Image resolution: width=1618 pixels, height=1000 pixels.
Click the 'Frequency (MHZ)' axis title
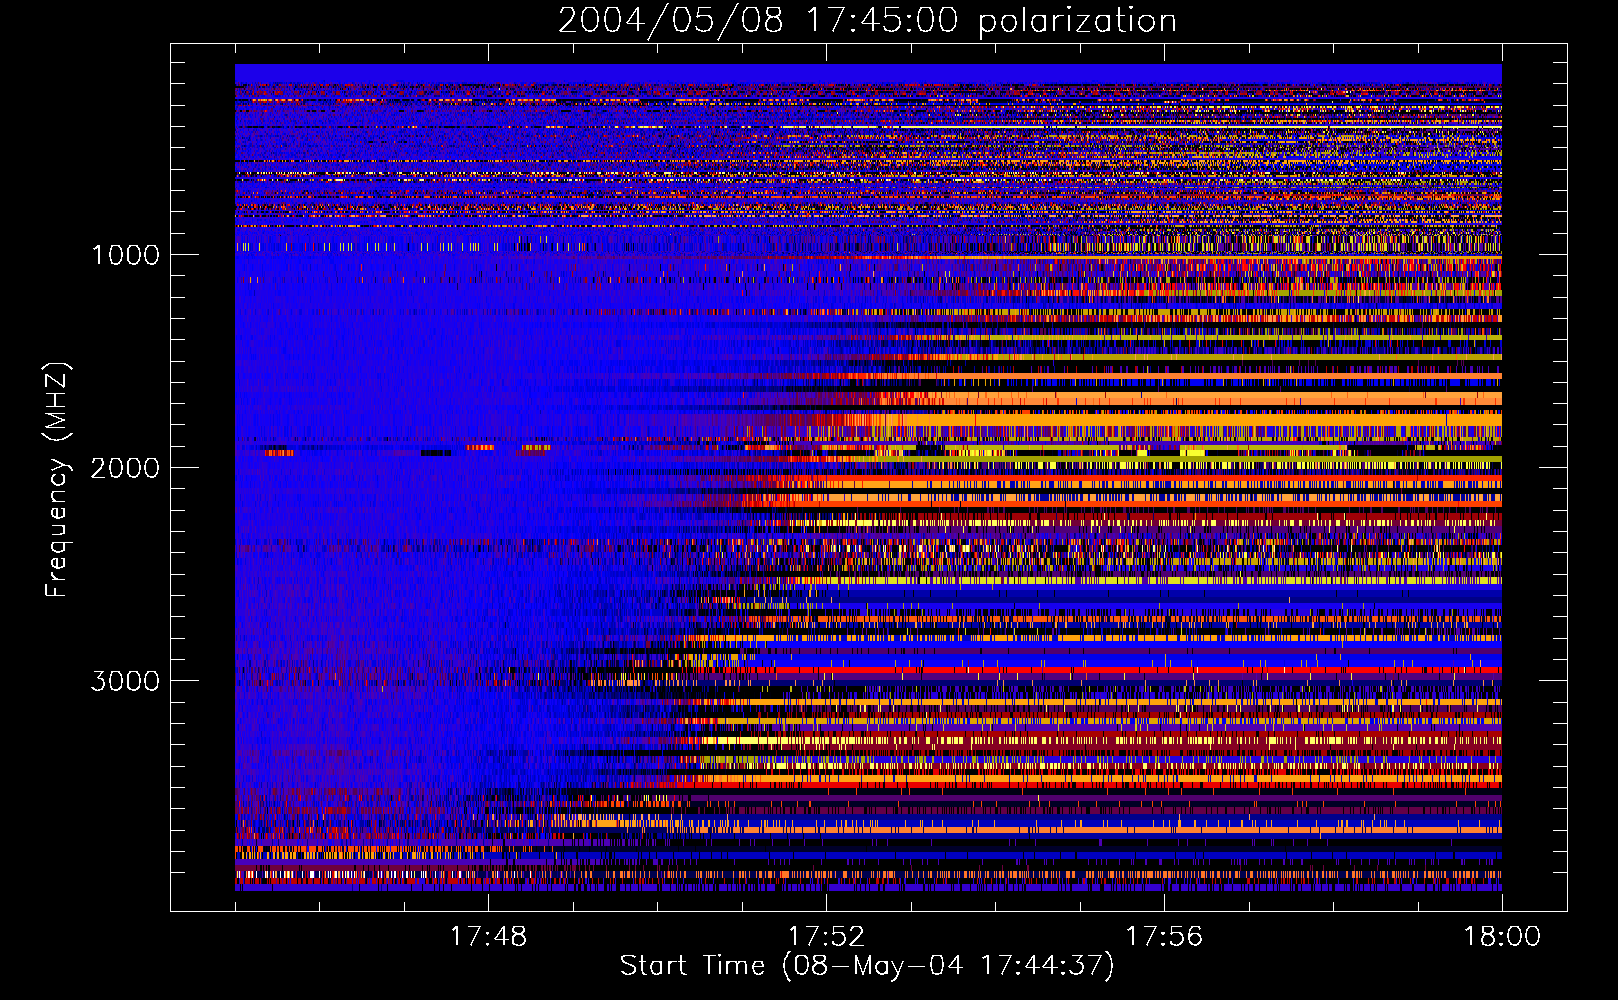pos(57,480)
